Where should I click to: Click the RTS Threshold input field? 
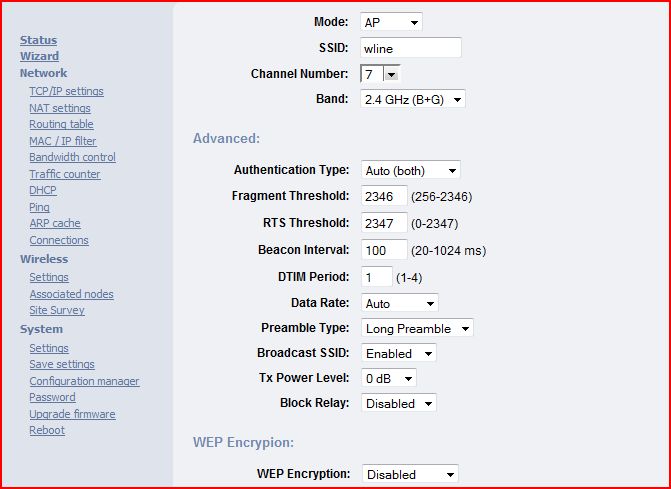[383, 223]
